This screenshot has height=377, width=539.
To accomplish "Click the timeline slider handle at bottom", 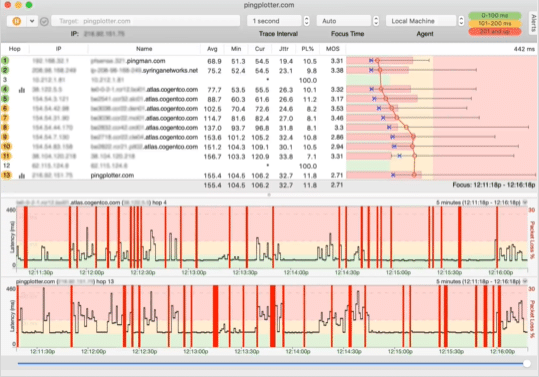I will pyautogui.click(x=527, y=364).
